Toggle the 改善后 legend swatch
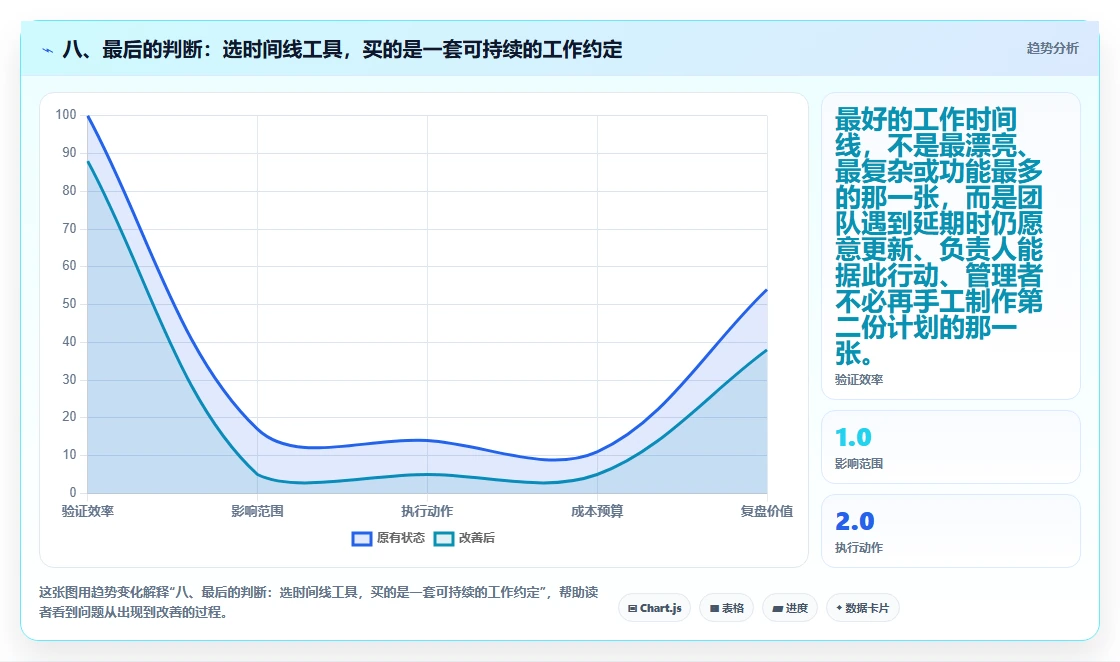 click(444, 538)
